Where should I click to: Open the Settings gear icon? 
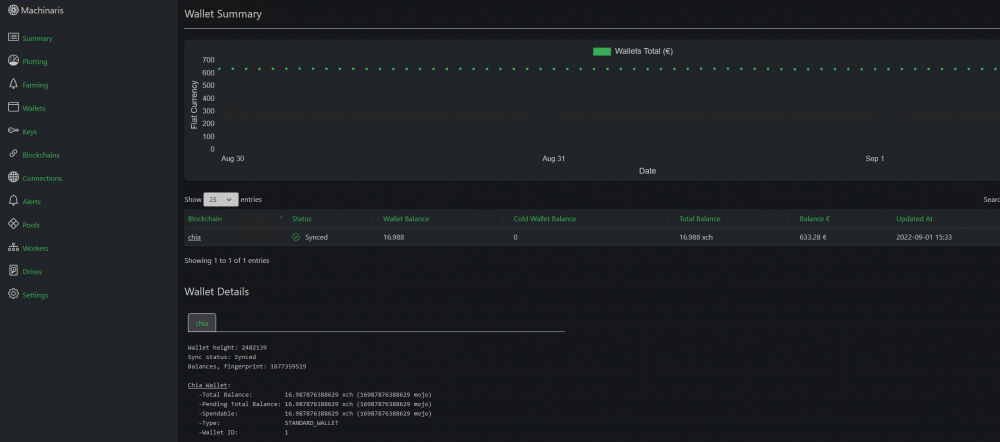[13, 294]
